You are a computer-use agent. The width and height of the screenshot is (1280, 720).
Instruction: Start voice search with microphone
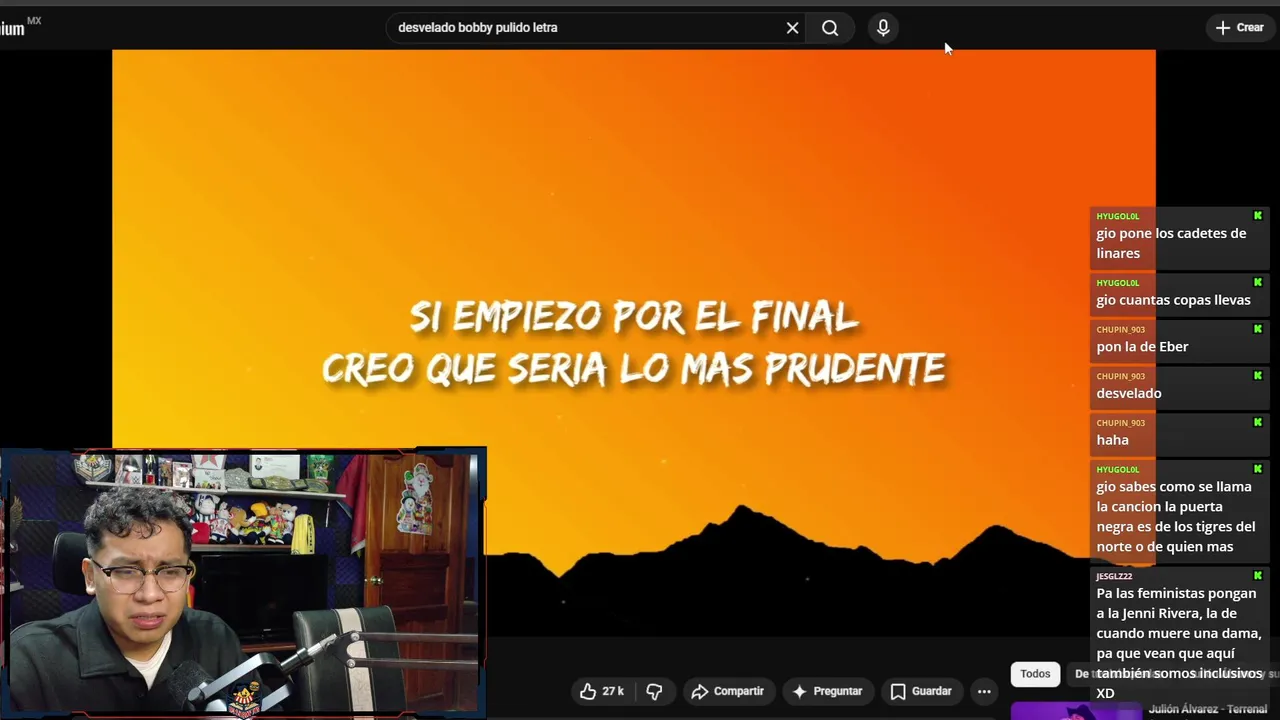pyautogui.click(x=883, y=28)
